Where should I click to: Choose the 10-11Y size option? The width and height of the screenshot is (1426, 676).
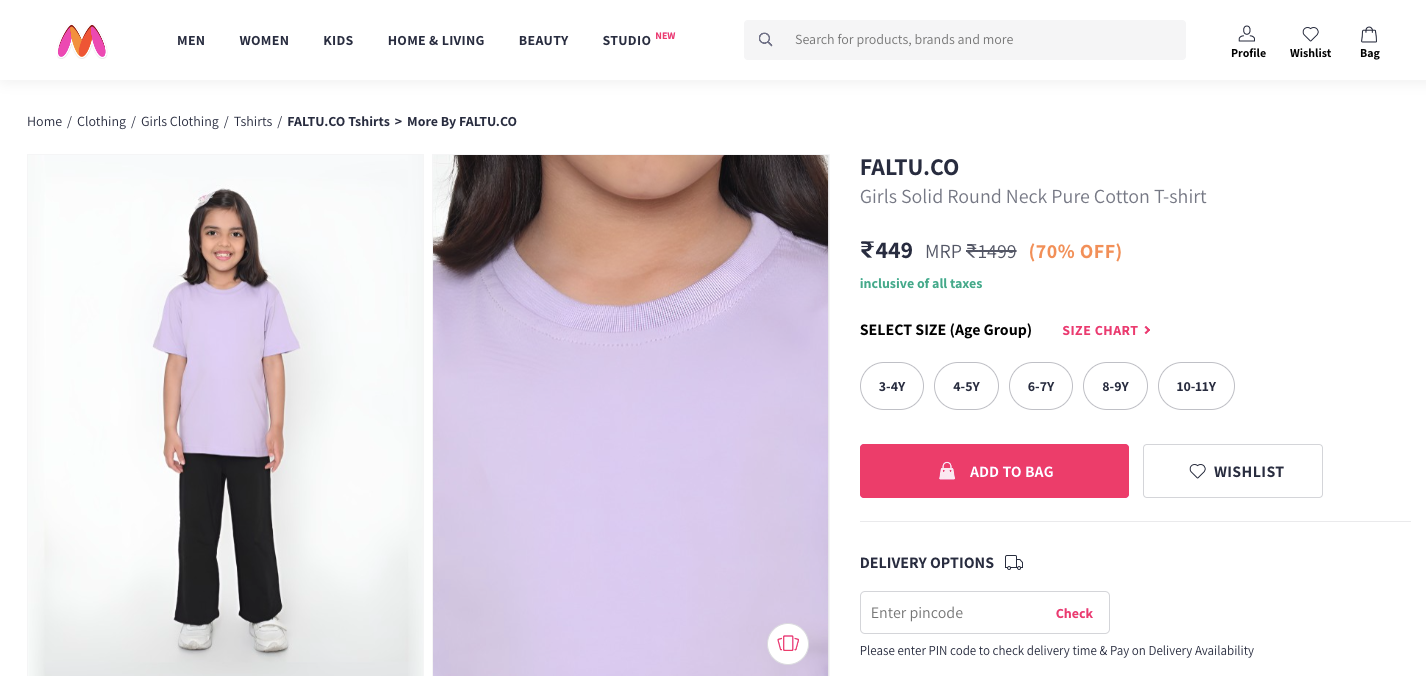(x=1196, y=386)
